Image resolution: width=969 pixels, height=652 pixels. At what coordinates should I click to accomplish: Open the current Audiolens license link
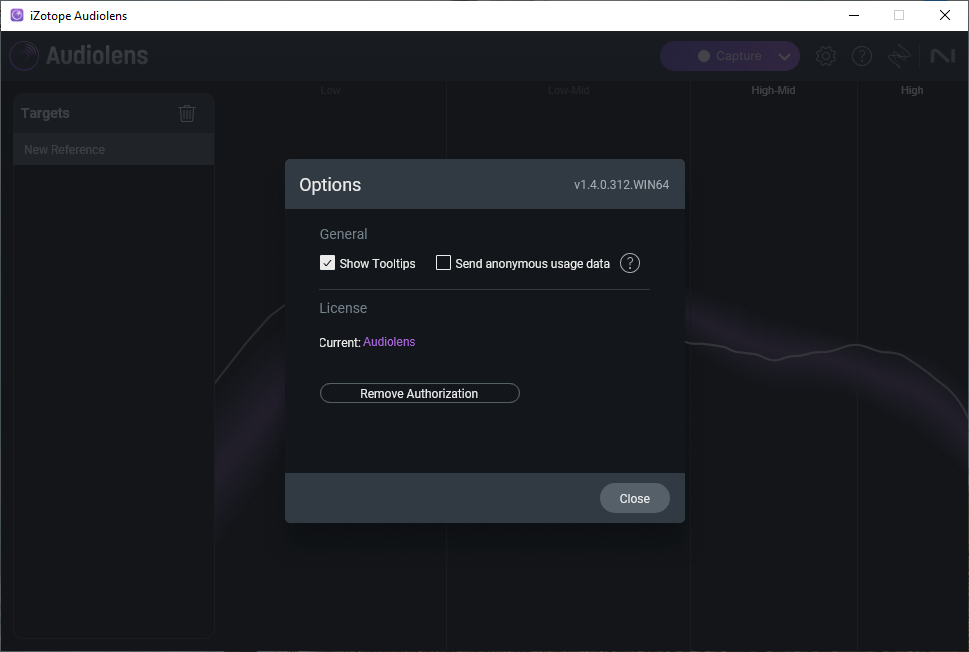389,342
